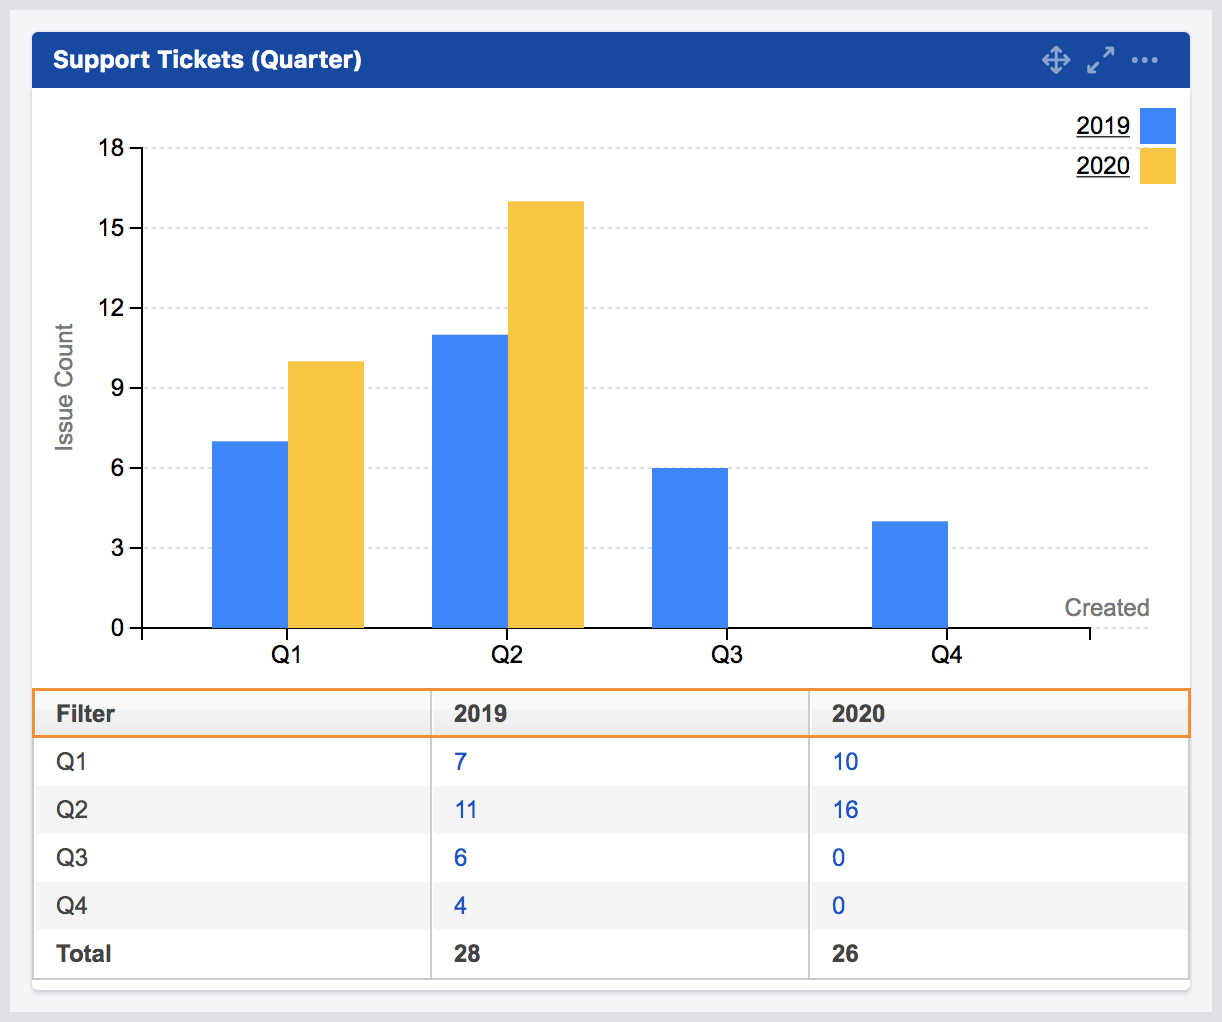Open Q2 2019 issue count 11
The height and width of the screenshot is (1022, 1222).
pyautogui.click(x=464, y=809)
